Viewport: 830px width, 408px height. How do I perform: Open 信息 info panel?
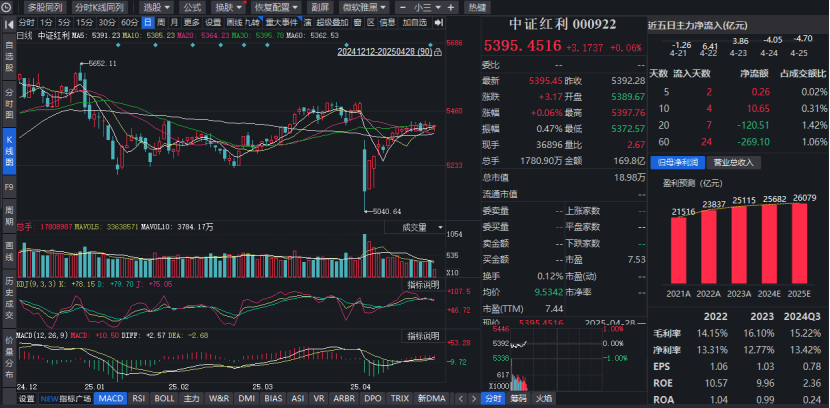(387, 23)
